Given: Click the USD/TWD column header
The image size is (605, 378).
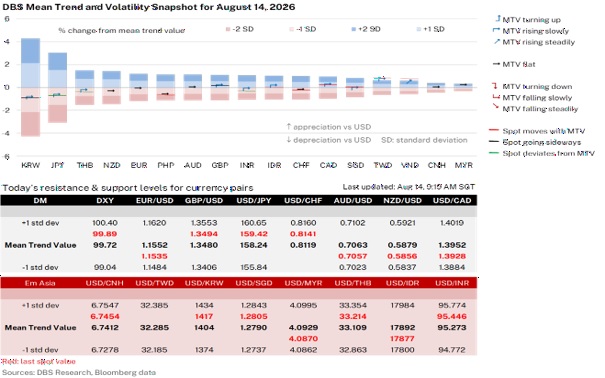Looking at the screenshot, I should pos(154,283).
